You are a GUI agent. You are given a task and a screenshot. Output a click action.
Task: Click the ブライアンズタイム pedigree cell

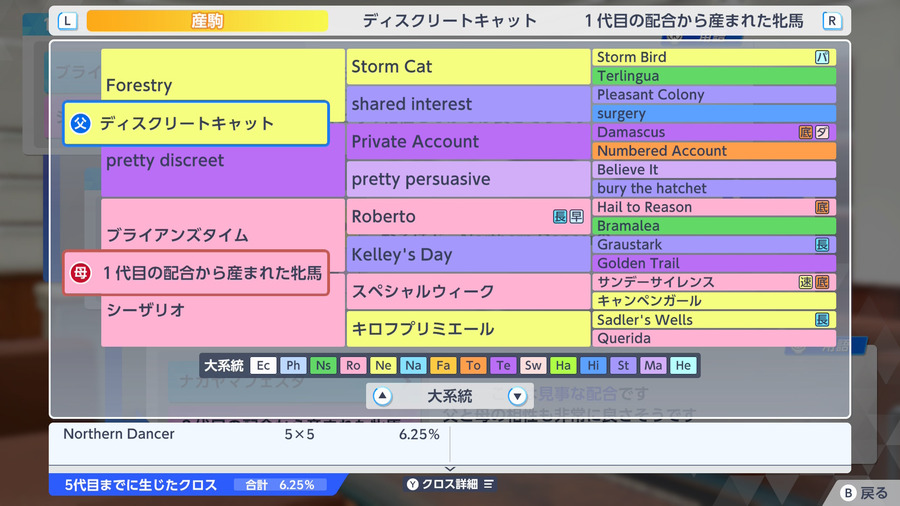click(x=223, y=235)
